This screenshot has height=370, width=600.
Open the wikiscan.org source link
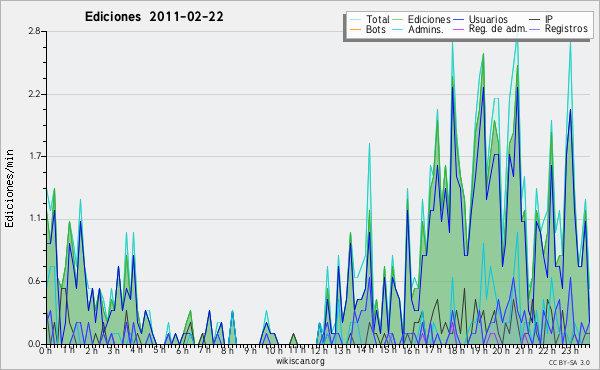click(x=300, y=361)
